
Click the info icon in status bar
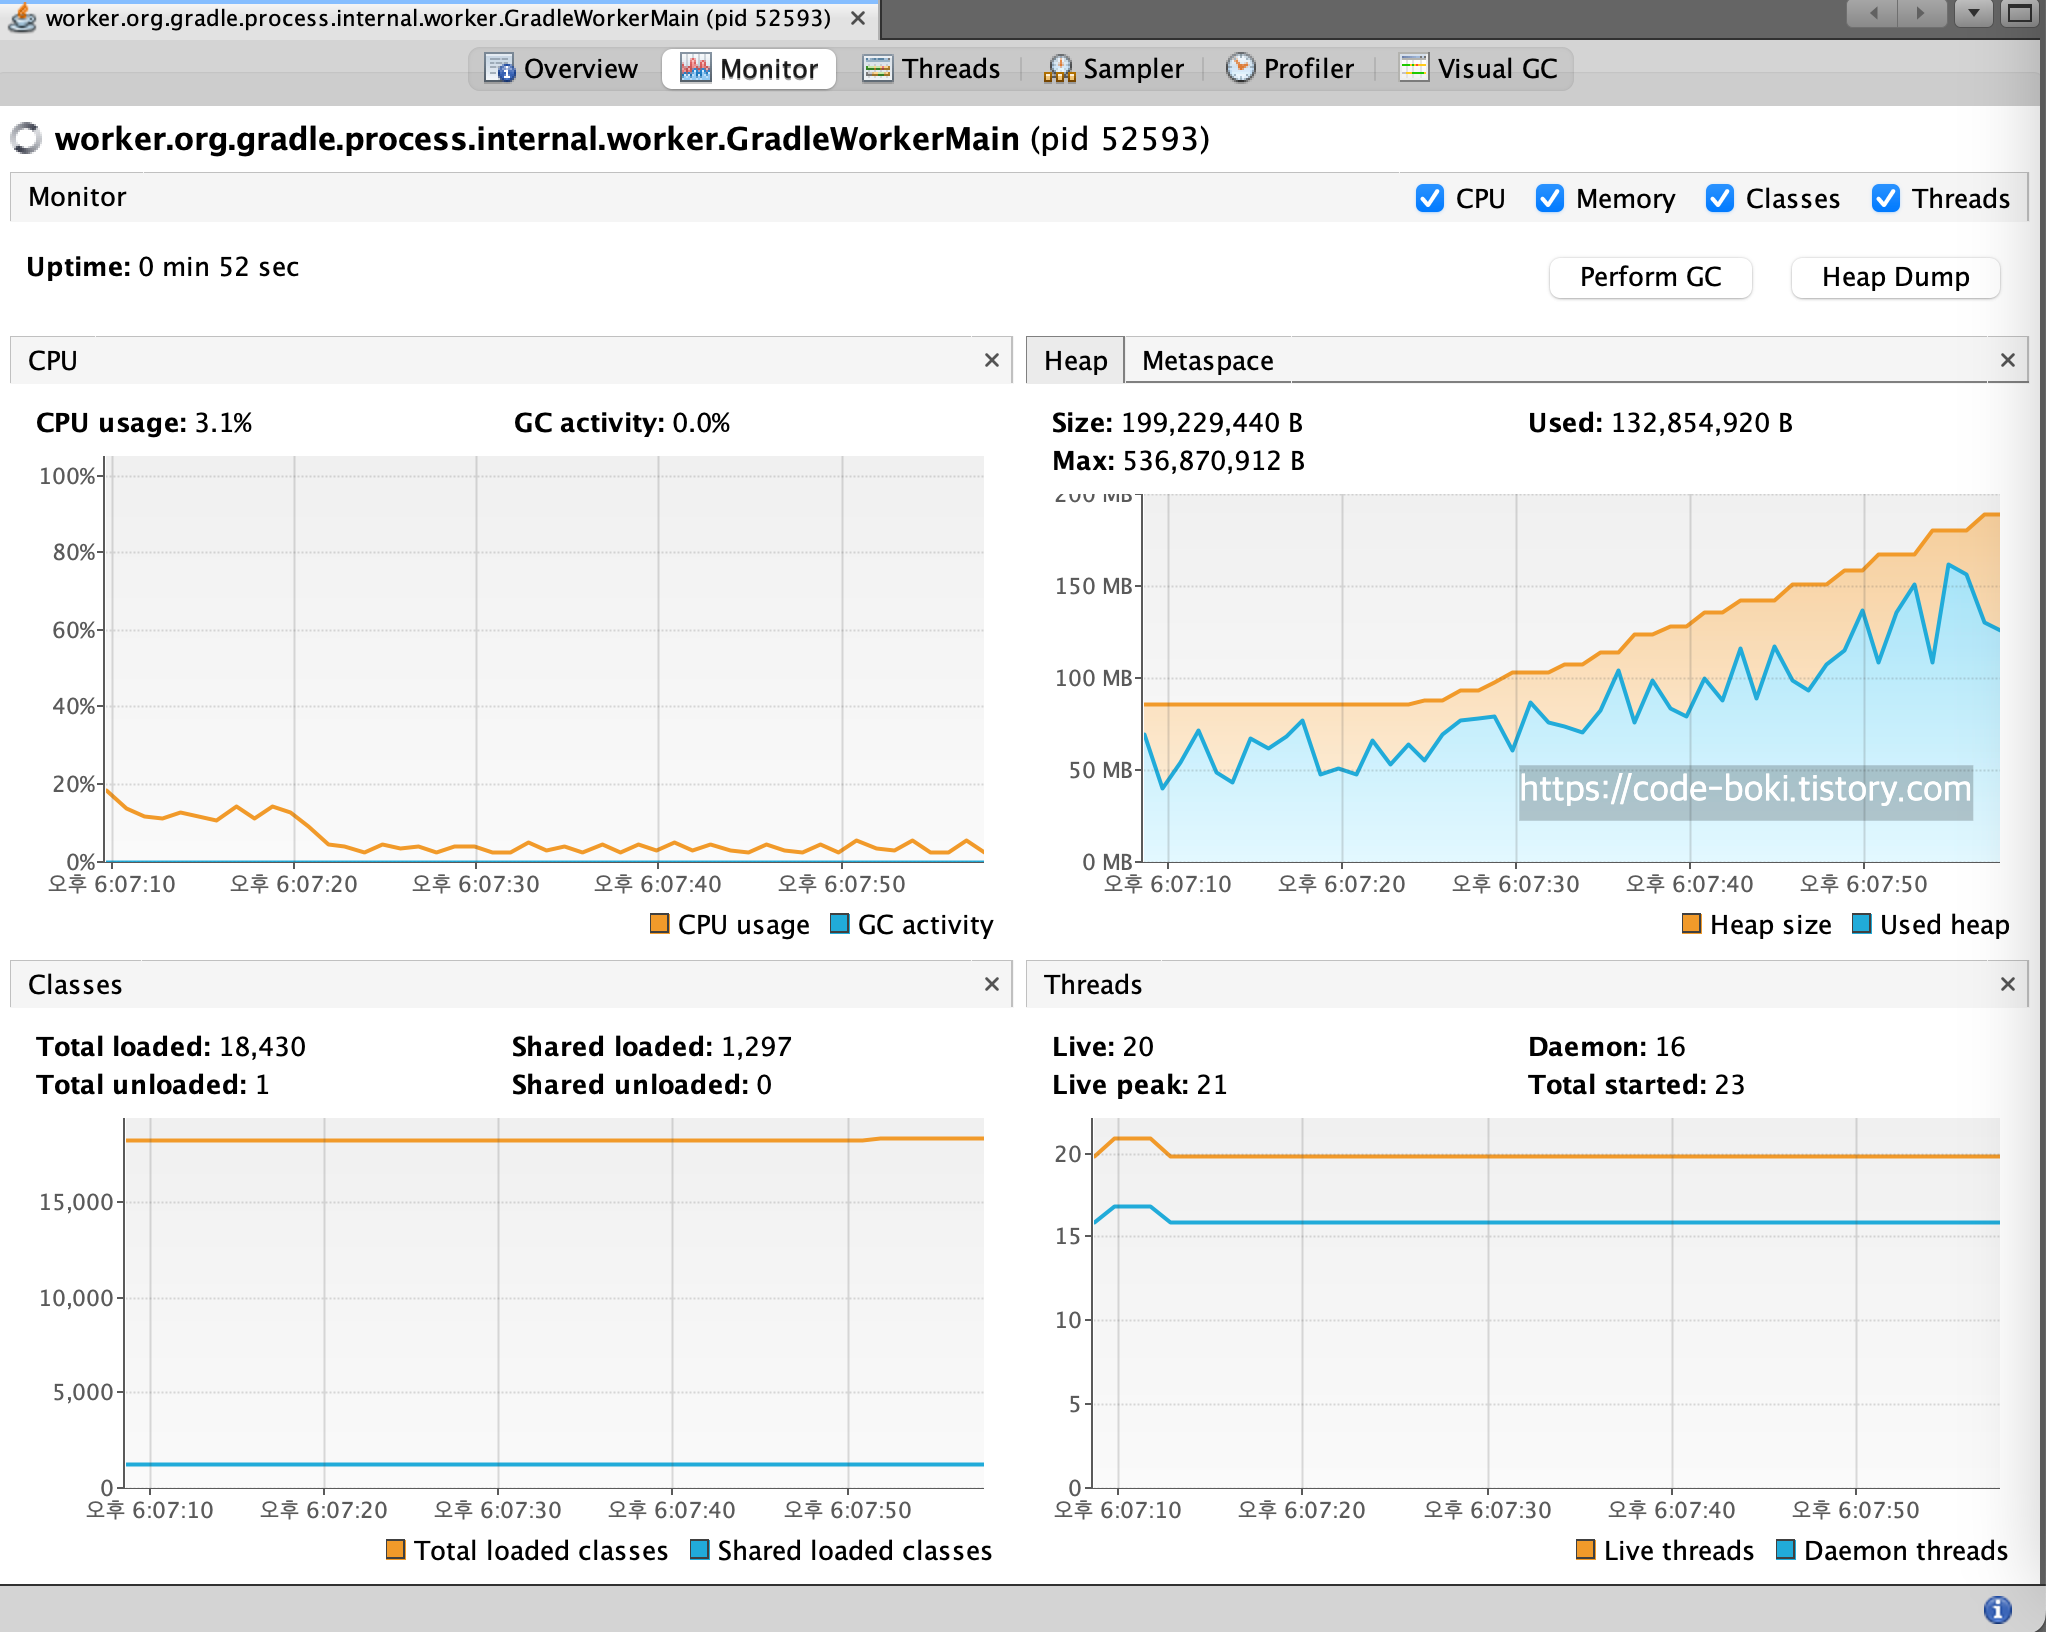1997,1609
